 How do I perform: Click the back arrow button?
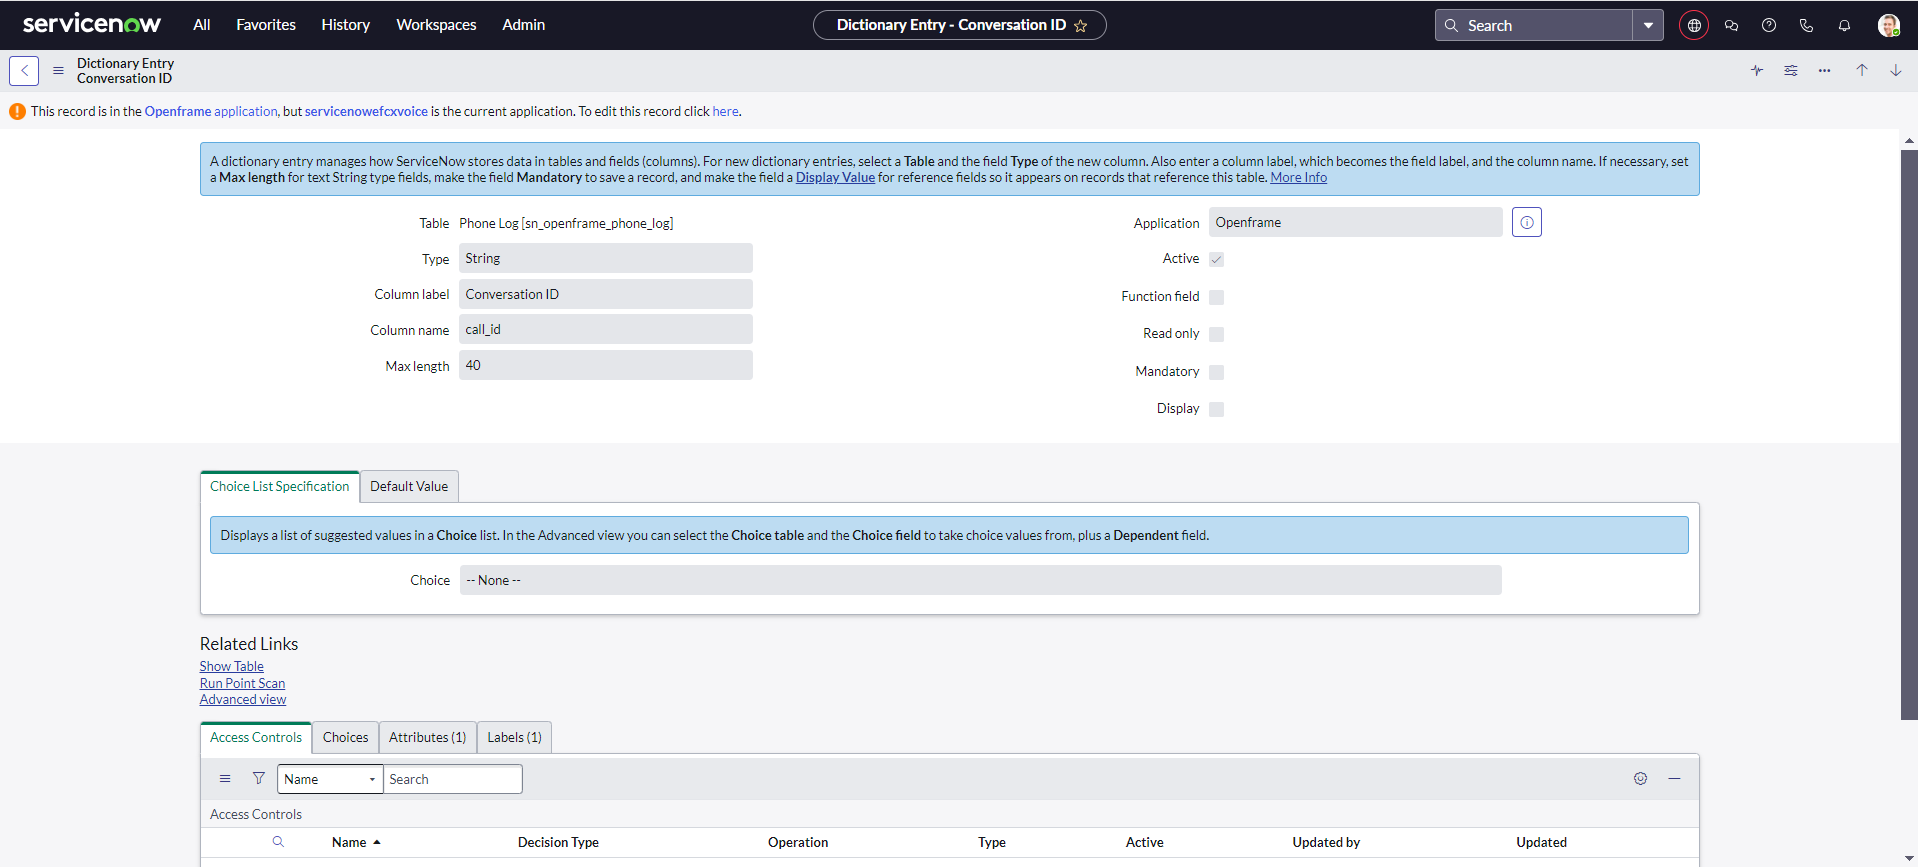point(24,71)
